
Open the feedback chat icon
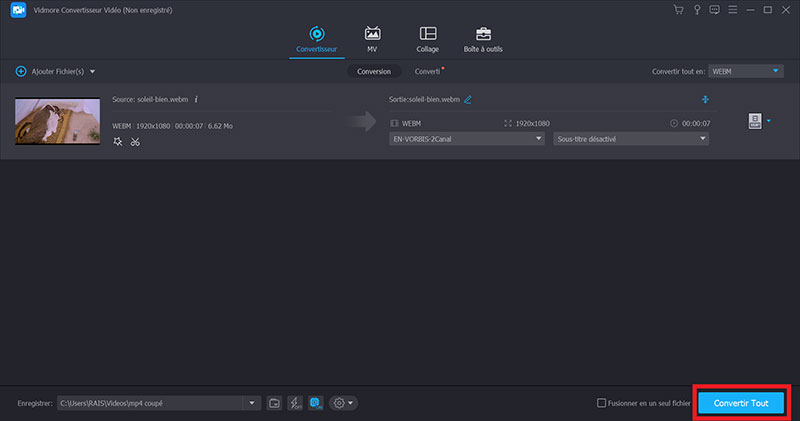(714, 10)
